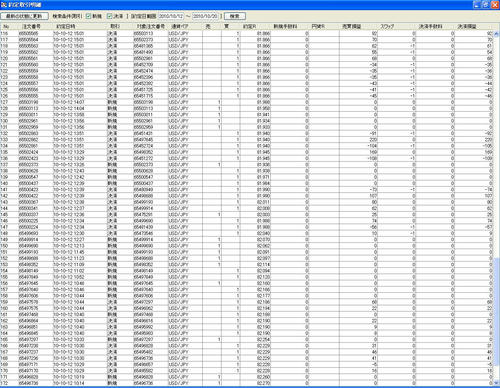Click the start date field 2010/10/12

point(171,16)
